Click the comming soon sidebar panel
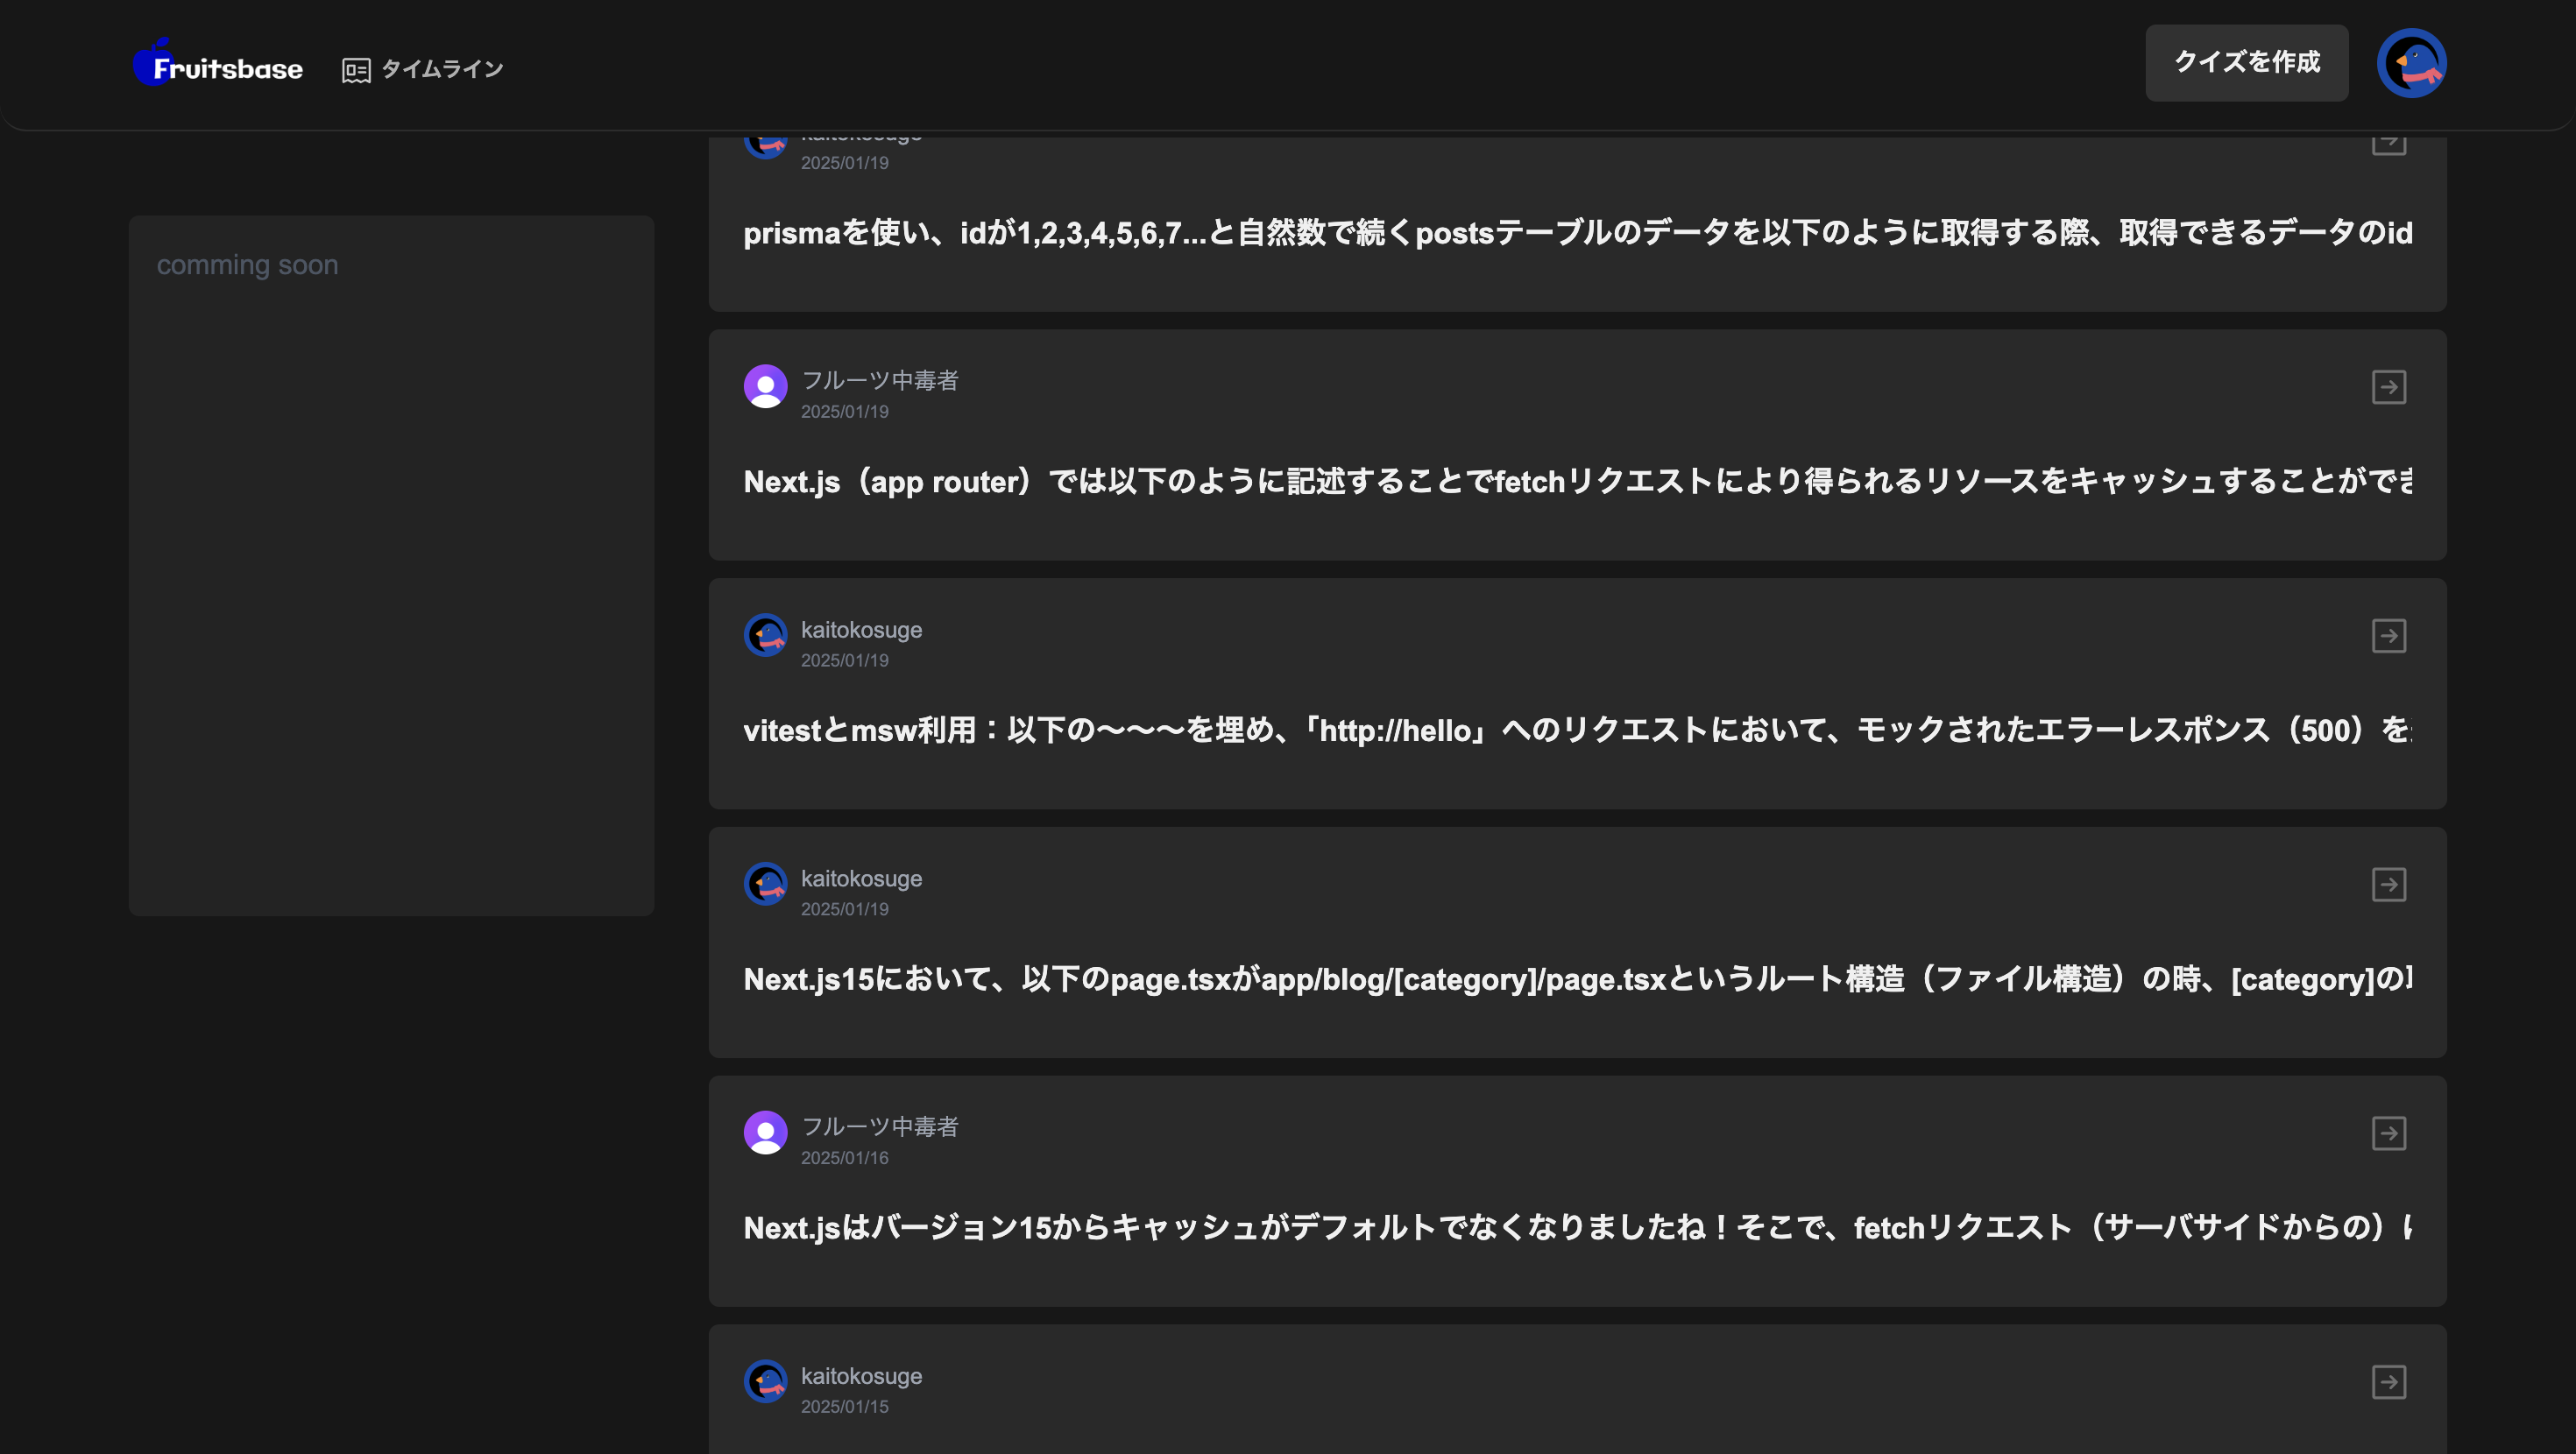Screen dimensions: 2576x1454 391,565
